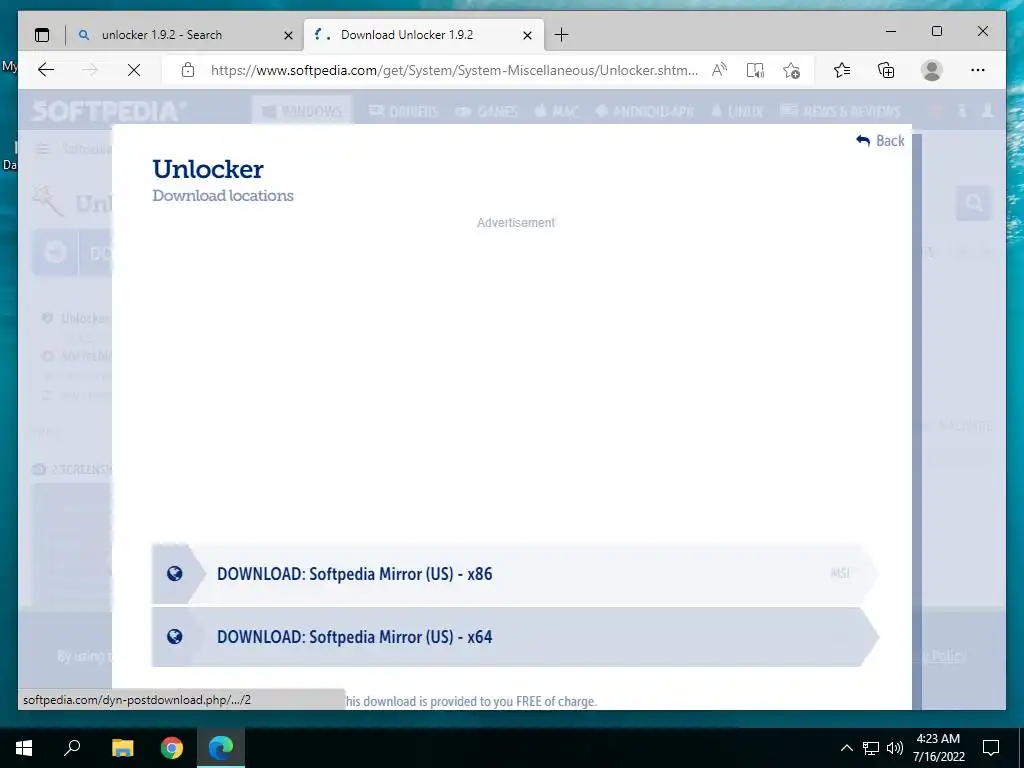Activate Read aloud in address bar
The width and height of the screenshot is (1024, 768).
click(x=720, y=70)
